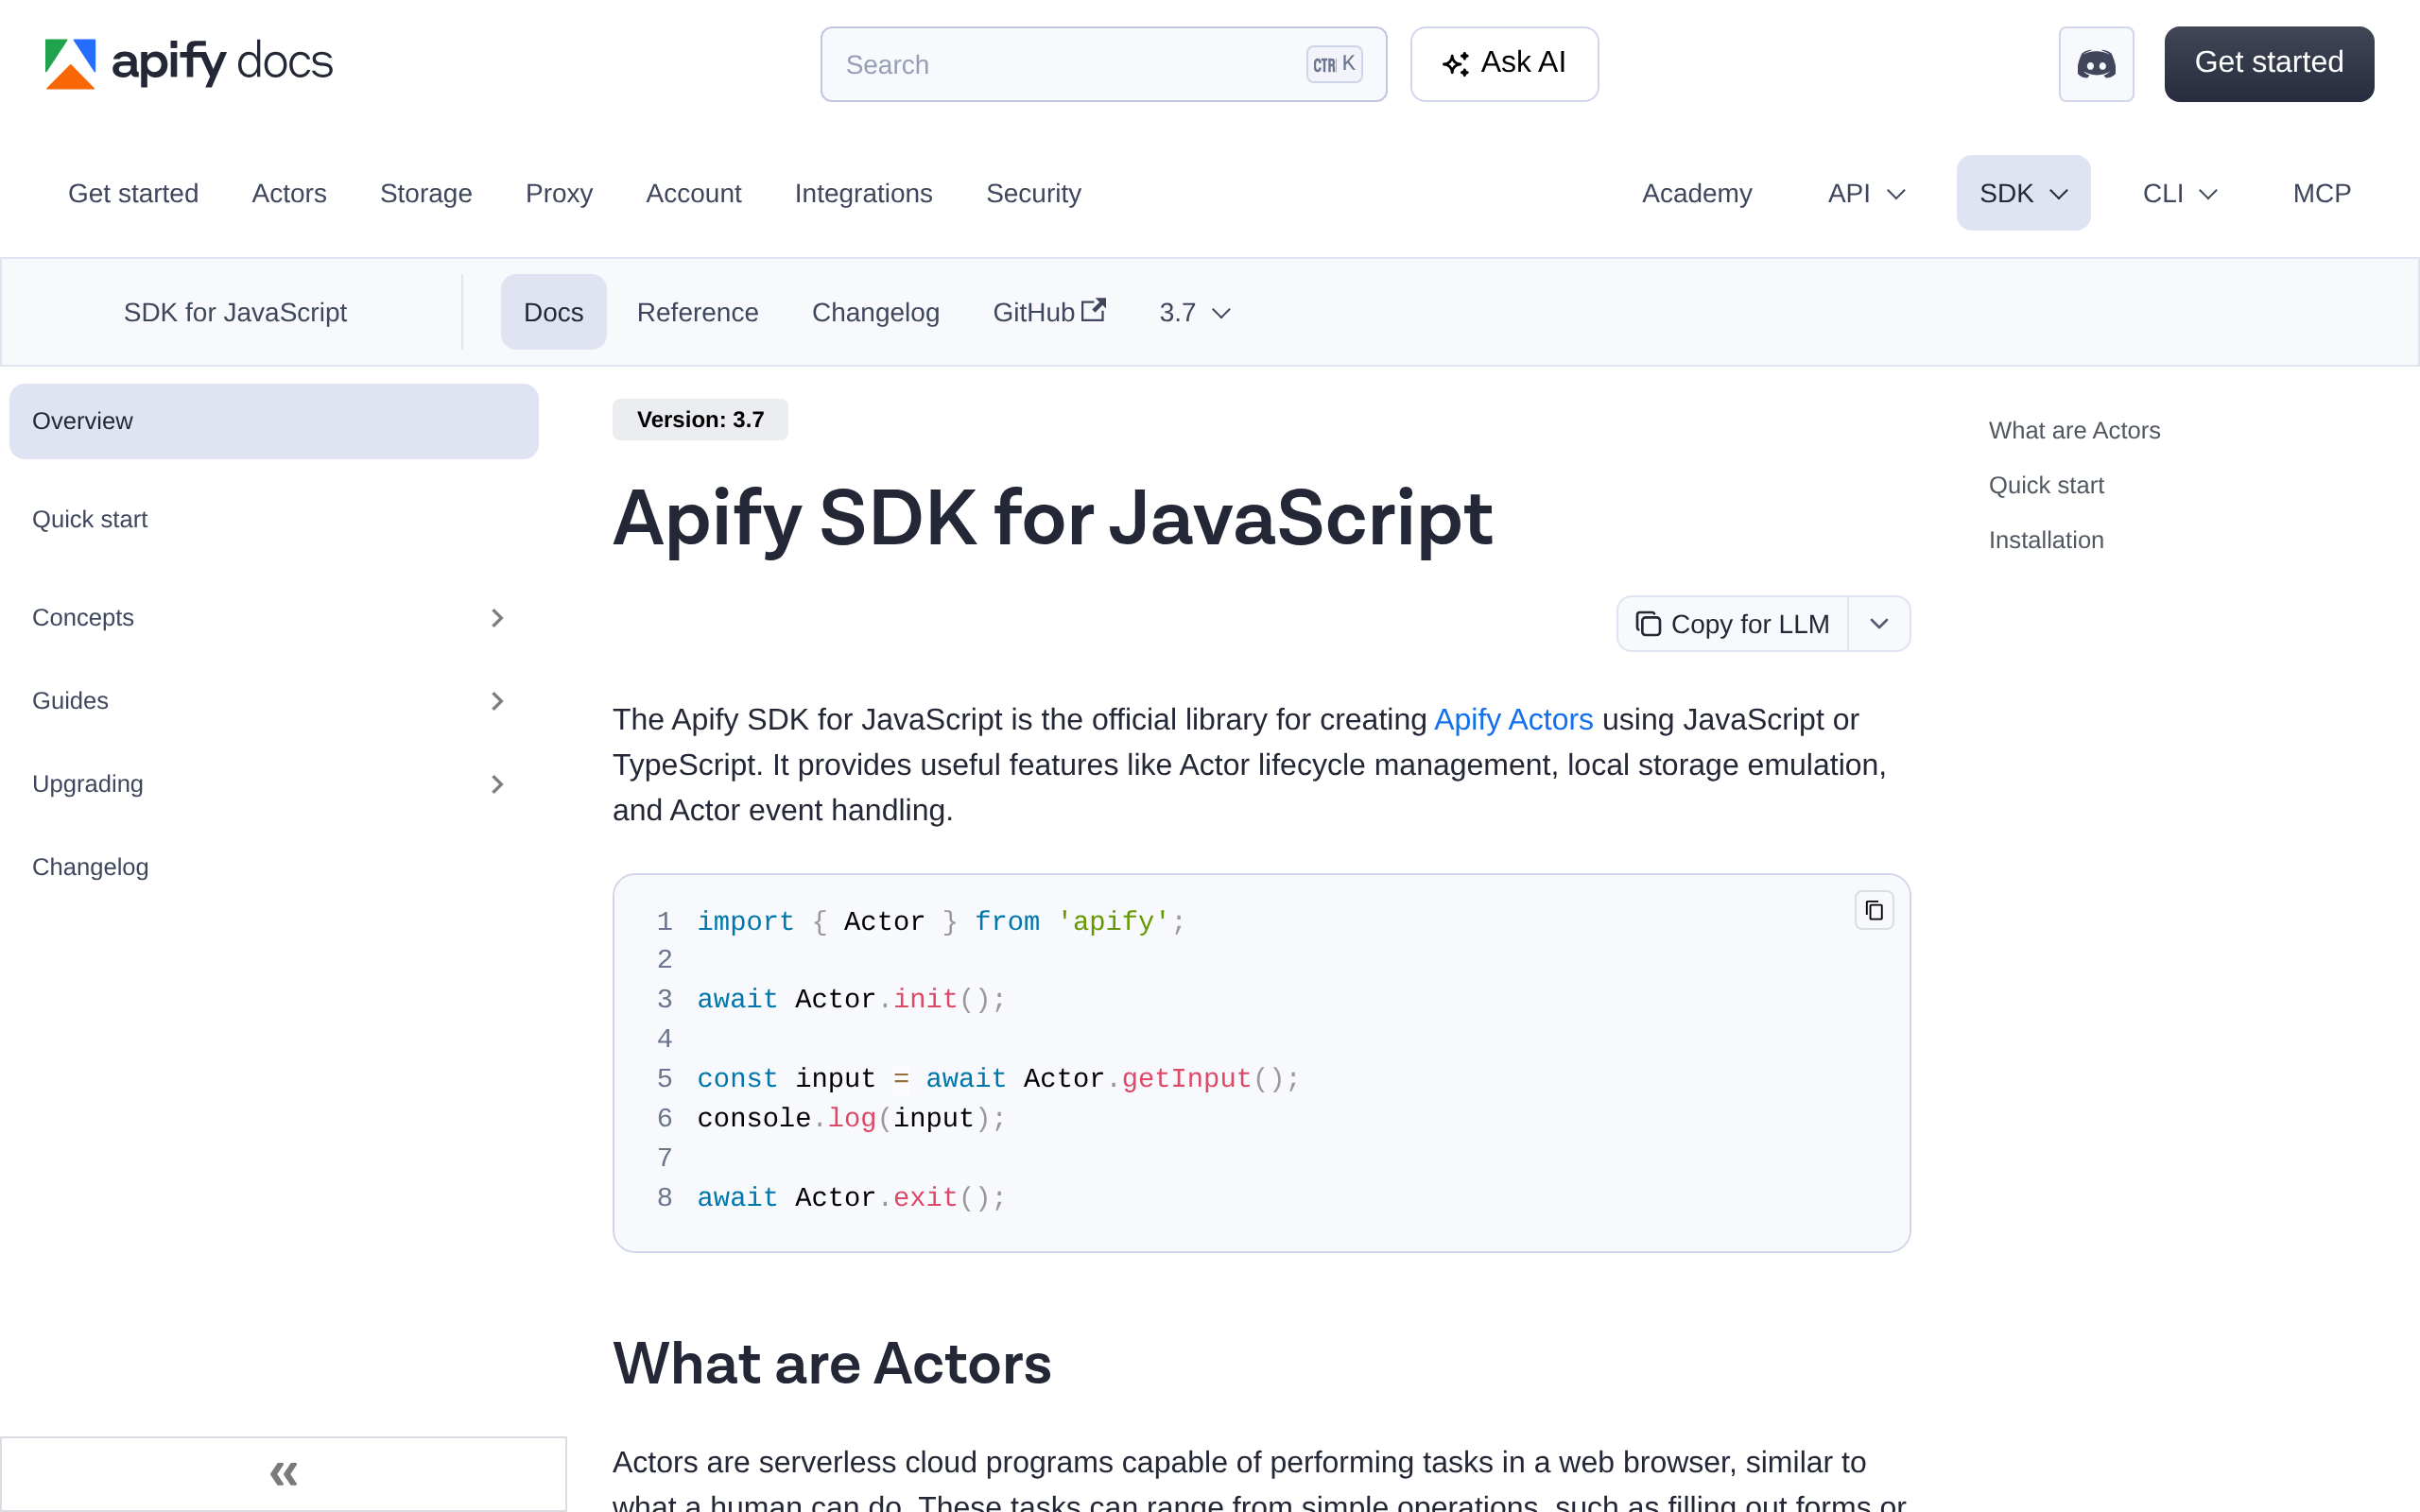
Task: Open the Proxy navigation item
Action: click(559, 193)
